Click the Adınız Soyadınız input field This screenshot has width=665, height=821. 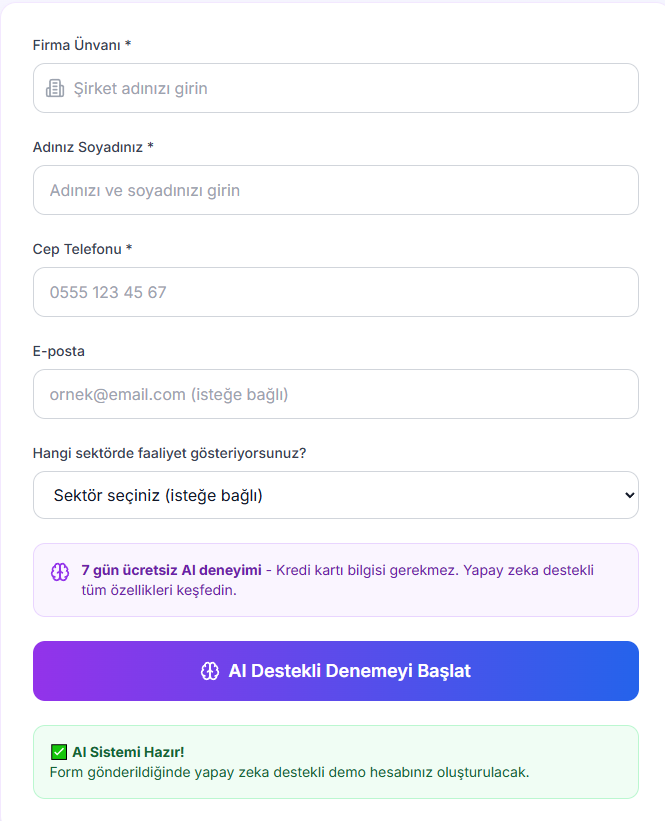(x=335, y=190)
